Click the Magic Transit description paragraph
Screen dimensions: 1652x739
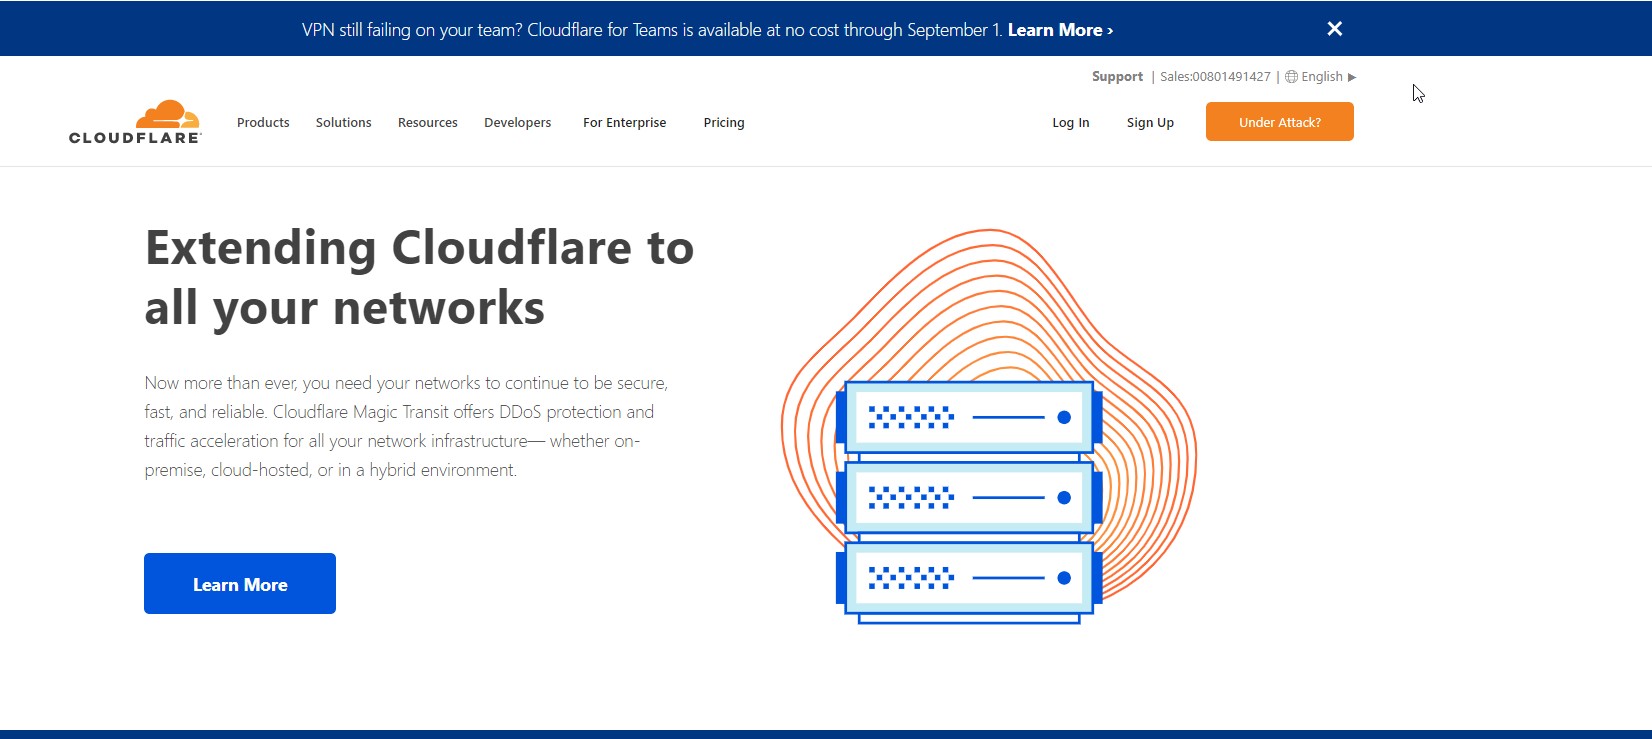(x=406, y=426)
